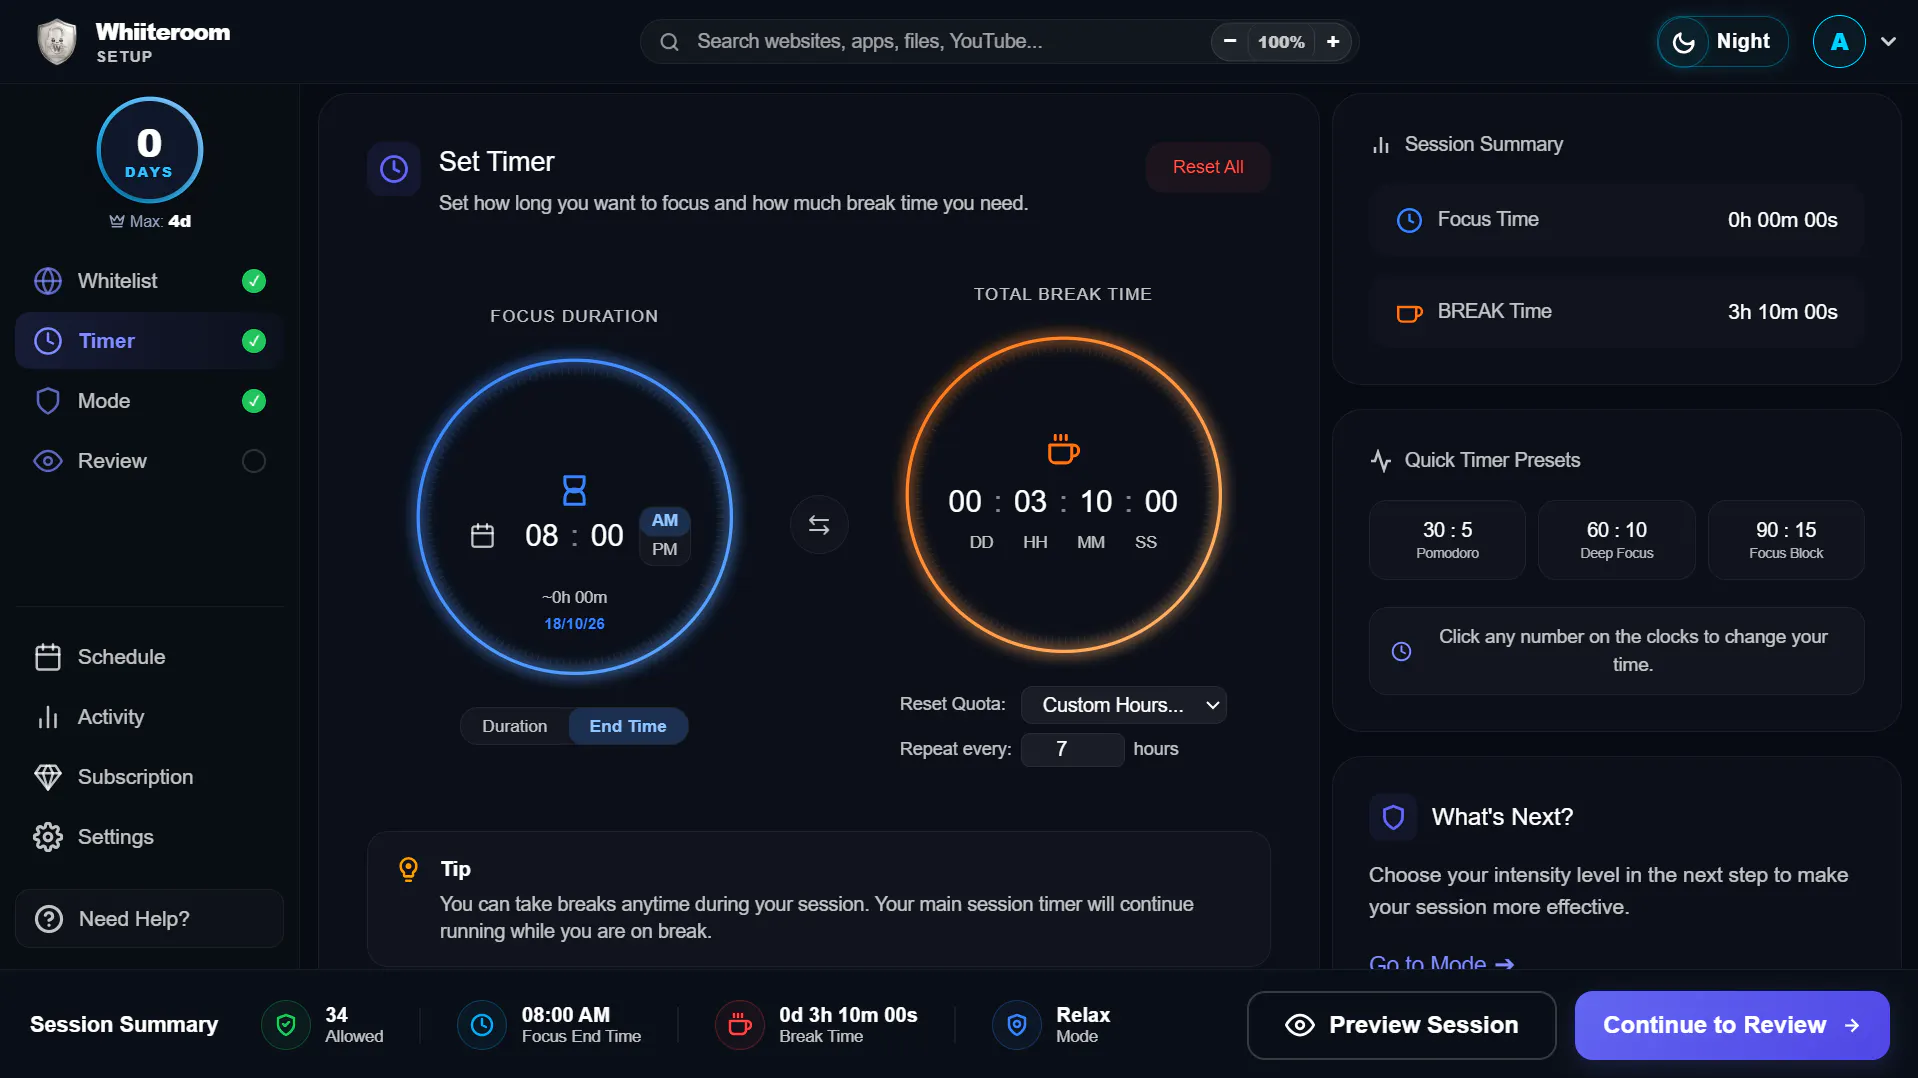This screenshot has width=1918, height=1078.
Task: Apply the 60:10 Deep Focus preset
Action: (1616, 540)
